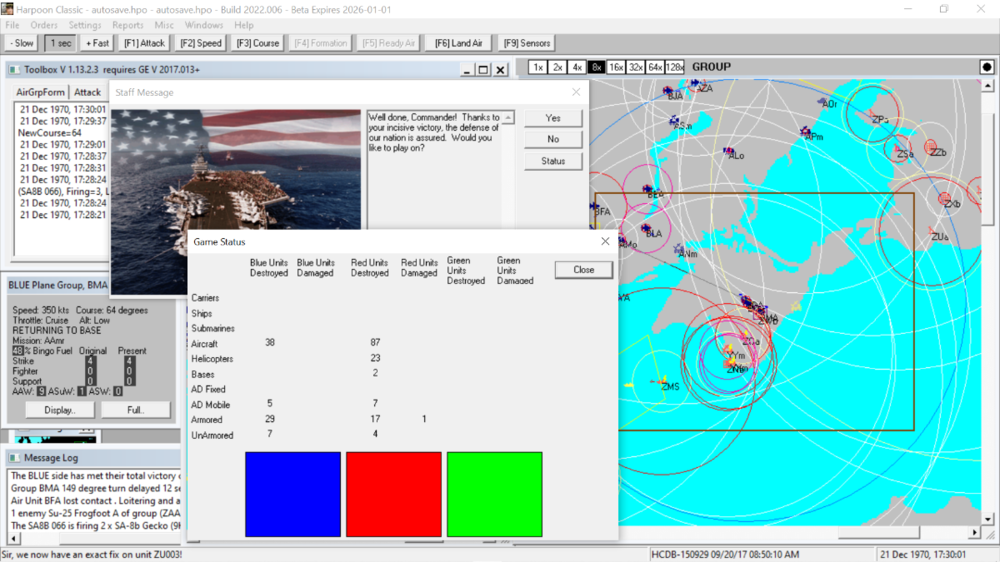Set map zoom to 64x
The image size is (1000, 562).
point(655,67)
